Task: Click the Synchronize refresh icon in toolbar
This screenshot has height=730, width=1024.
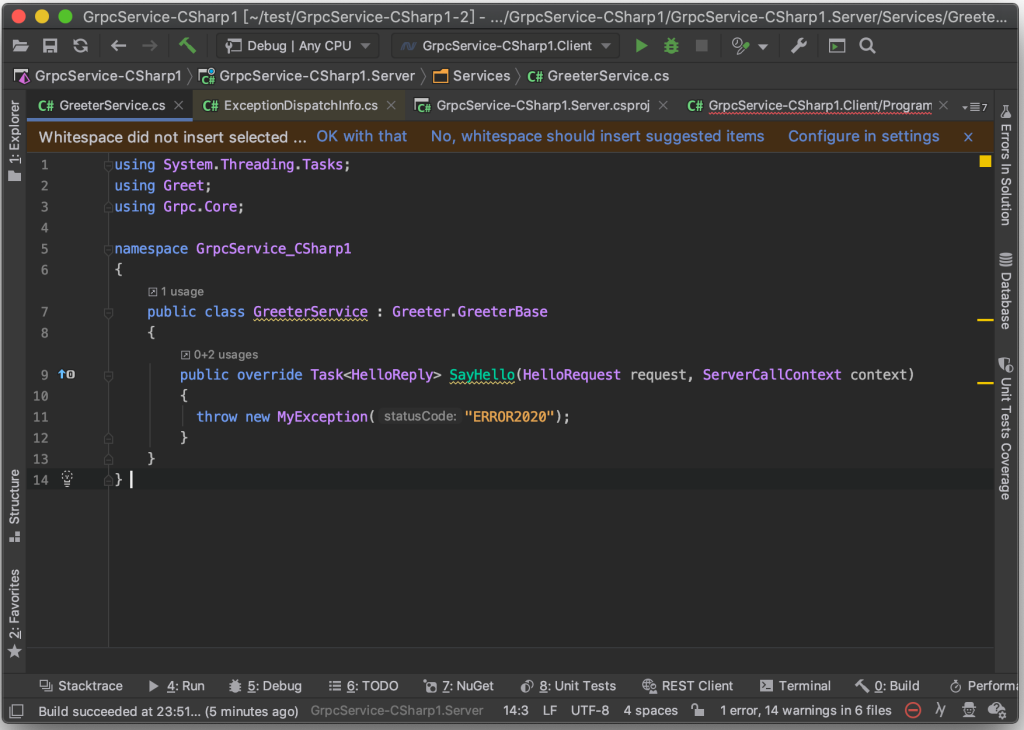Action: click(x=80, y=46)
